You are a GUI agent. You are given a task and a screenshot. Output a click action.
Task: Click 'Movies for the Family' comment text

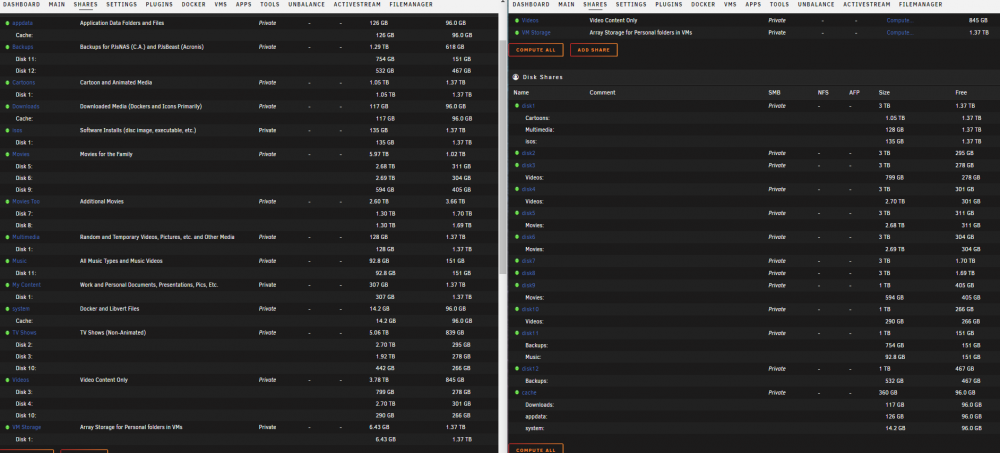106,154
